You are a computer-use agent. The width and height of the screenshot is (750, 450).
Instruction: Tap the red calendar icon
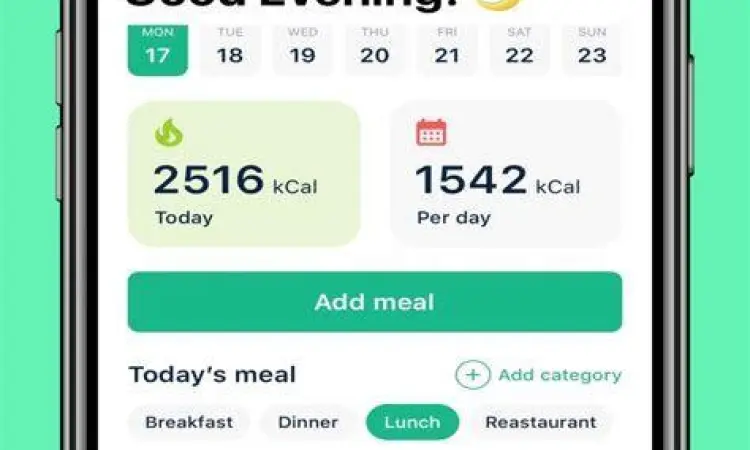tap(431, 133)
